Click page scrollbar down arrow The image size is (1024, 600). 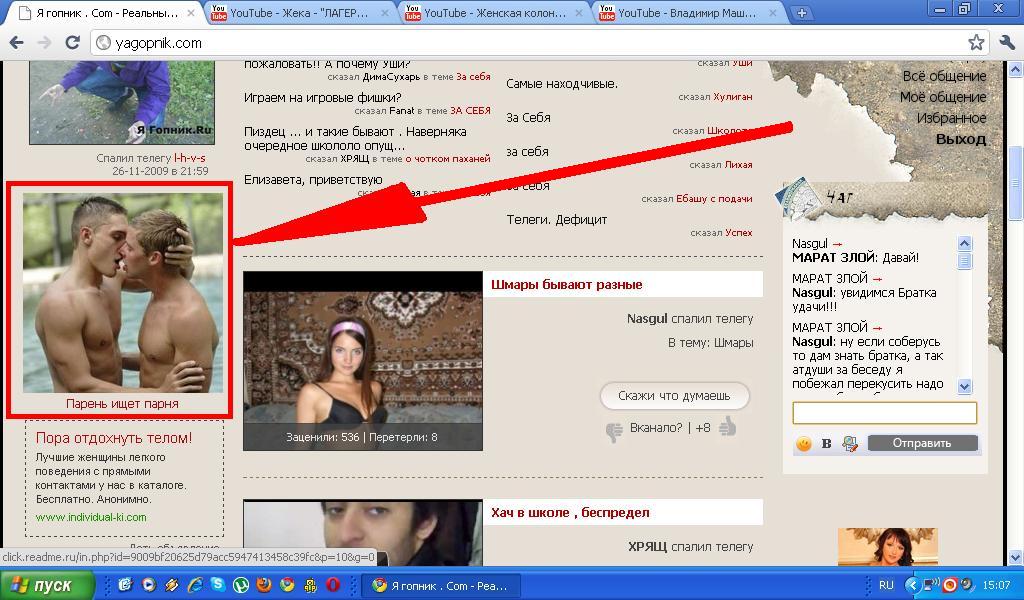coord(1016,557)
